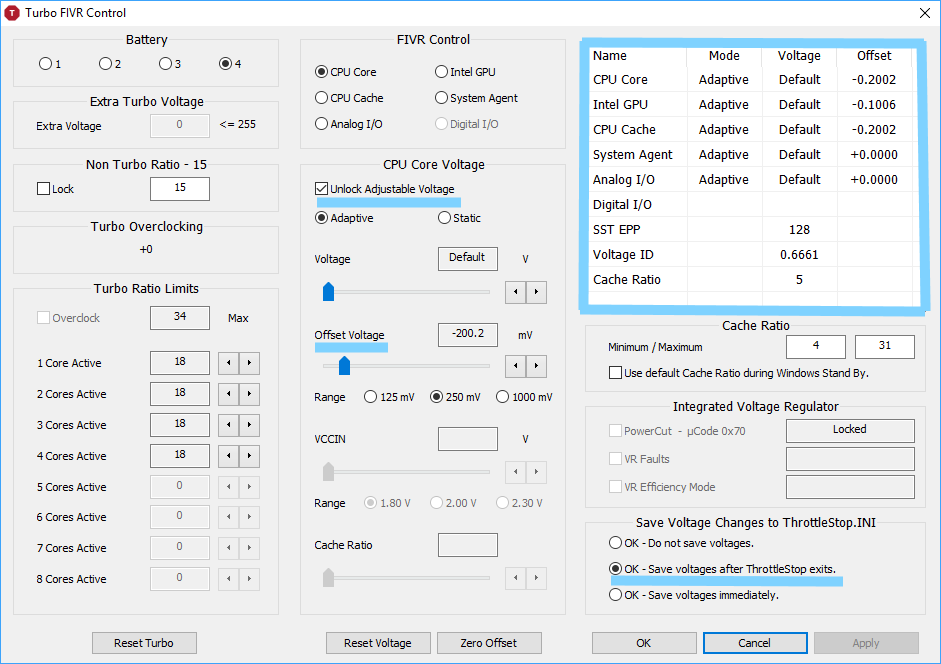Click the Offset column header

tap(874, 56)
